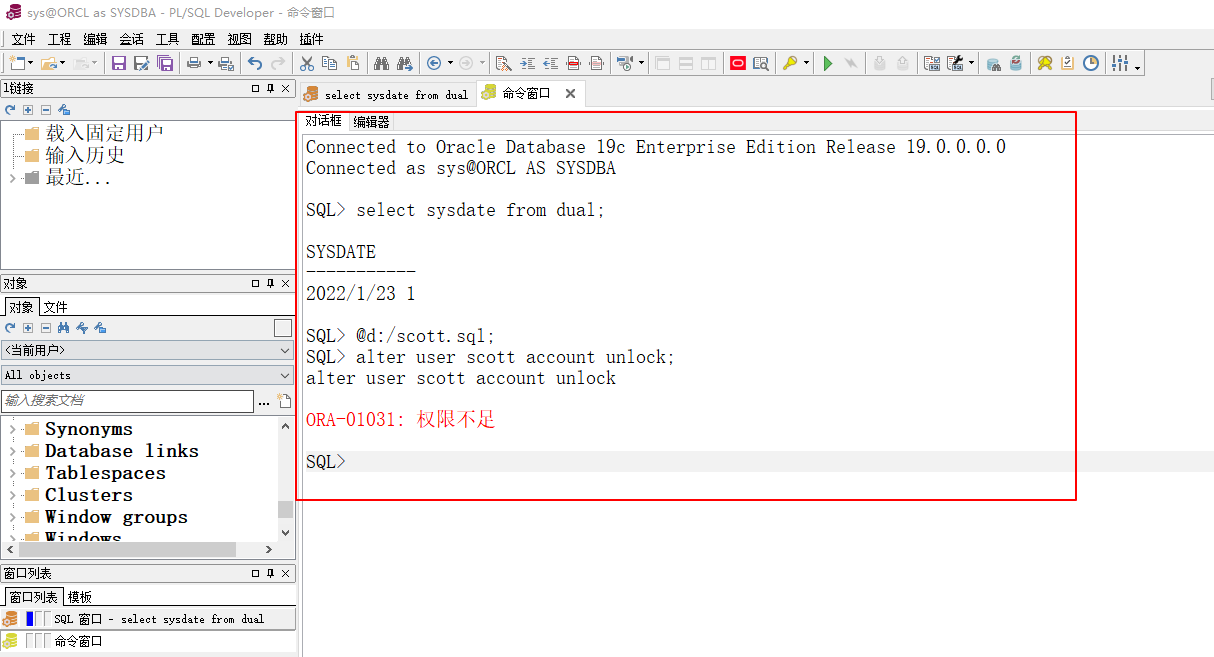Viewport: 1214px width, 657px height.
Task: Click the Copy icon
Action: tap(329, 63)
